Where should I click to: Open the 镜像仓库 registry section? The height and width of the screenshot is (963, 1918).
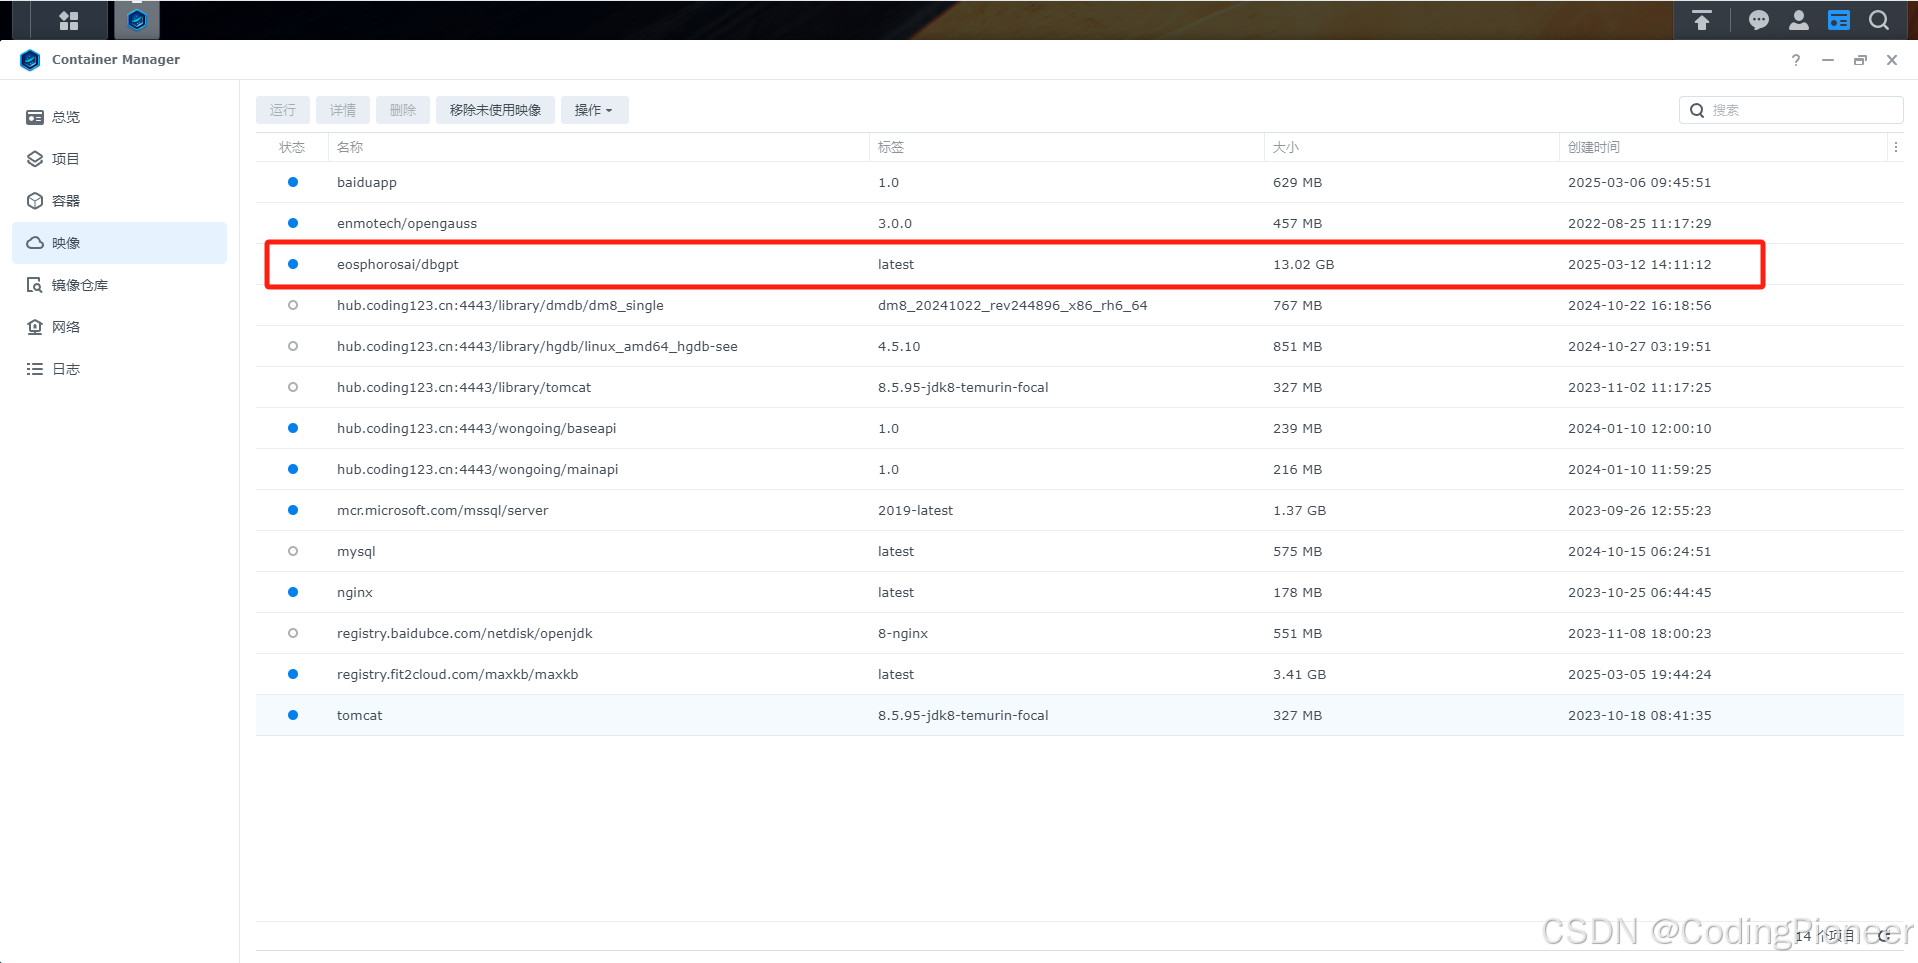click(120, 285)
